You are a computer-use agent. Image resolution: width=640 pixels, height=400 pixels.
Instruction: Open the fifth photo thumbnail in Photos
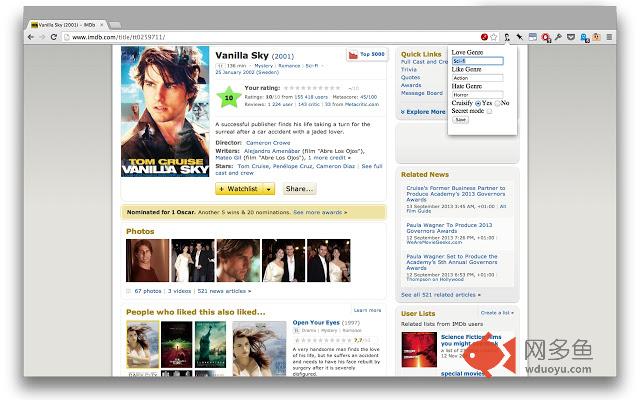coord(329,260)
